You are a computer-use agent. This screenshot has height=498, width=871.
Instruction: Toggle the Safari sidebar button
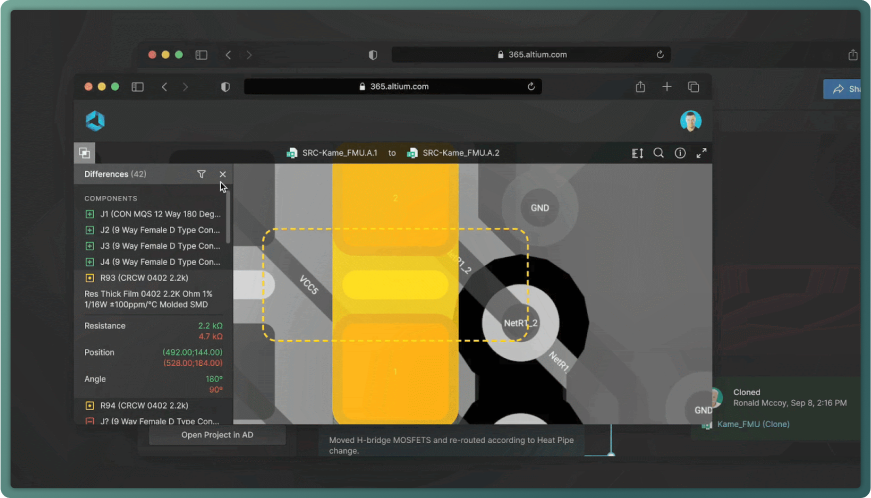pyautogui.click(x=138, y=87)
